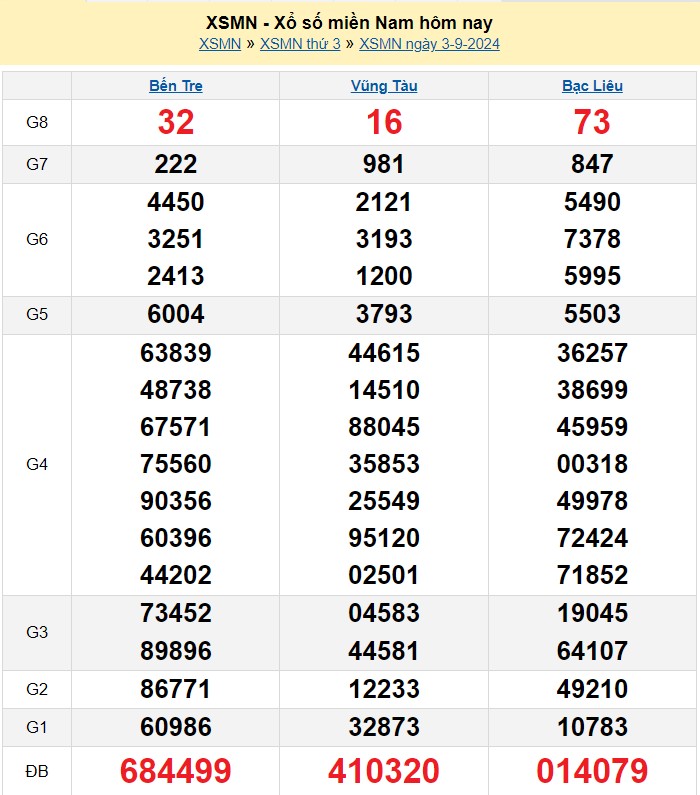Viewport: 700px width, 795px height.
Task: Click the G4 row label
Action: point(37,464)
